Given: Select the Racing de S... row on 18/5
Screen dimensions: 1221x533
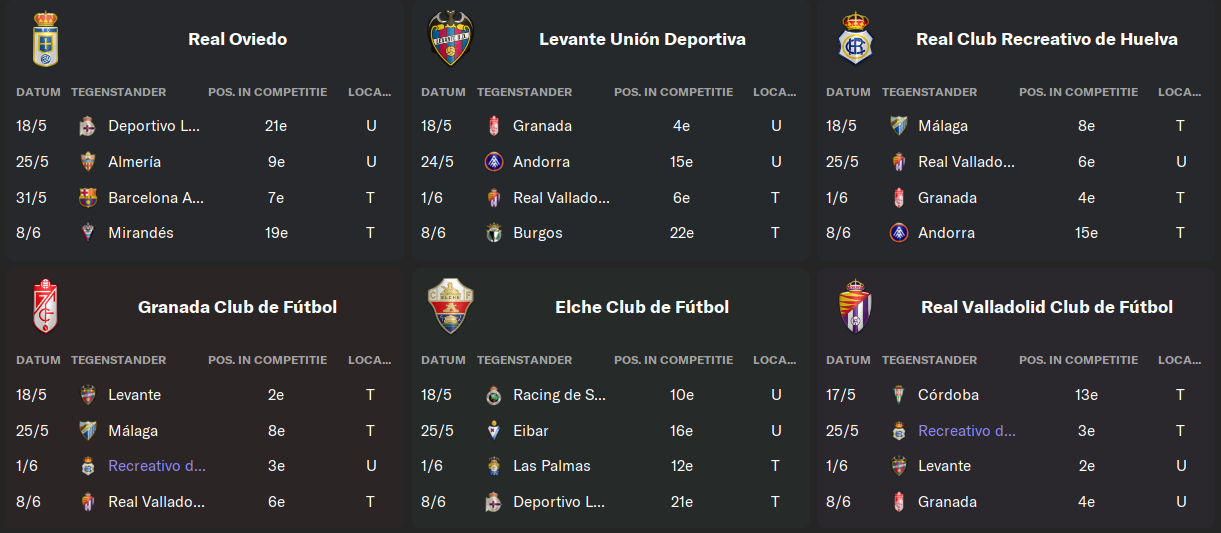Looking at the screenshot, I should 610,395.
